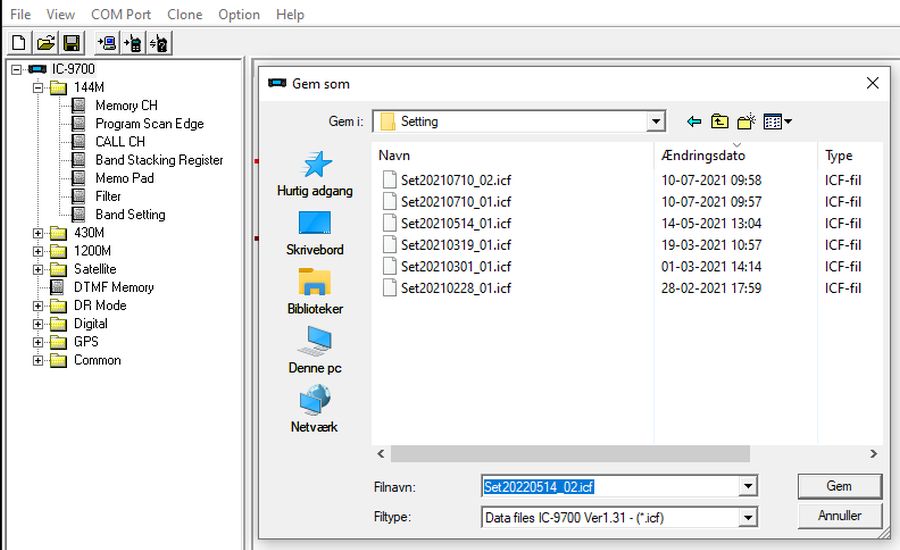Click the horizontal scrollbar thumb in file list
The width and height of the screenshot is (900, 550).
tap(570, 454)
